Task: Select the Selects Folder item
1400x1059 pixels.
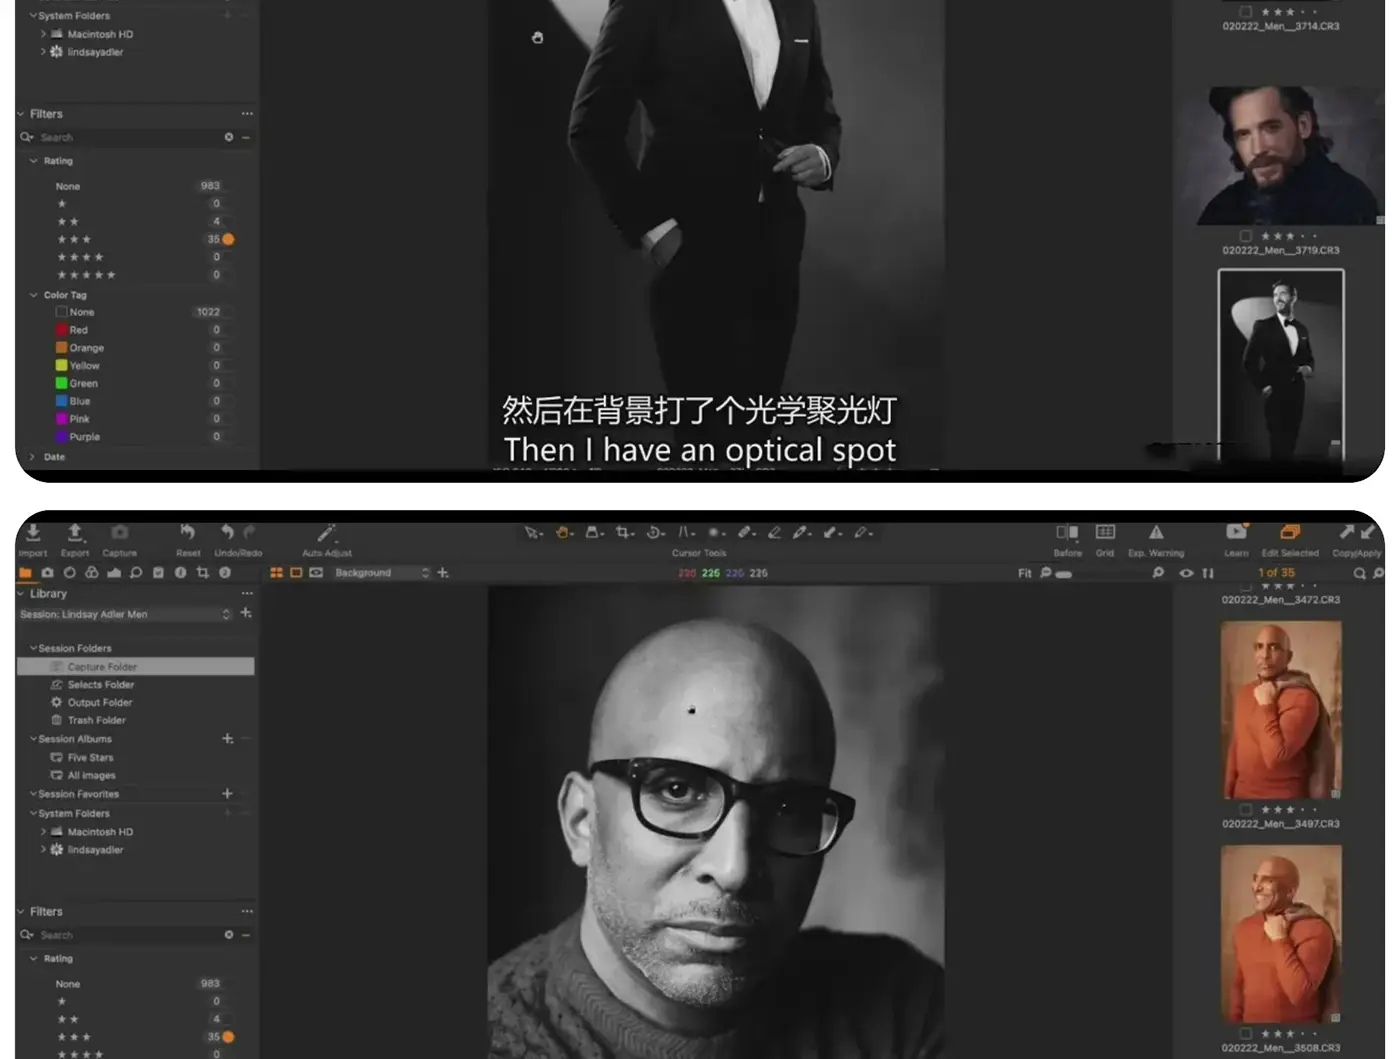Action: pos(100,685)
